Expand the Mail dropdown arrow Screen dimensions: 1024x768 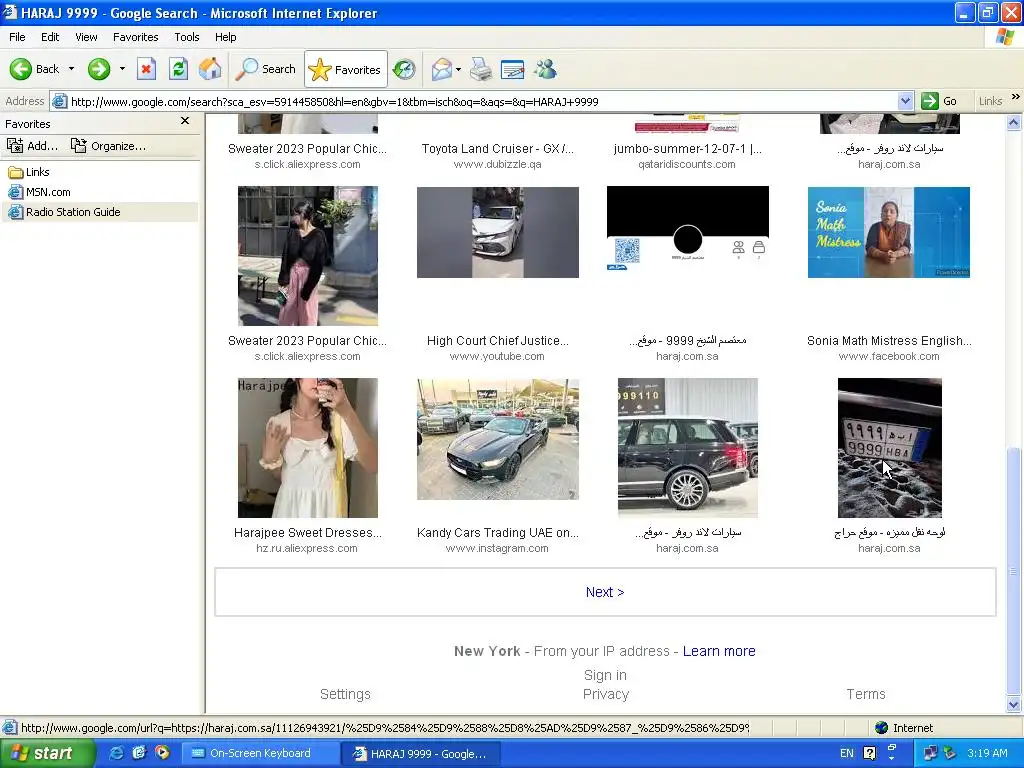pyautogui.click(x=458, y=69)
